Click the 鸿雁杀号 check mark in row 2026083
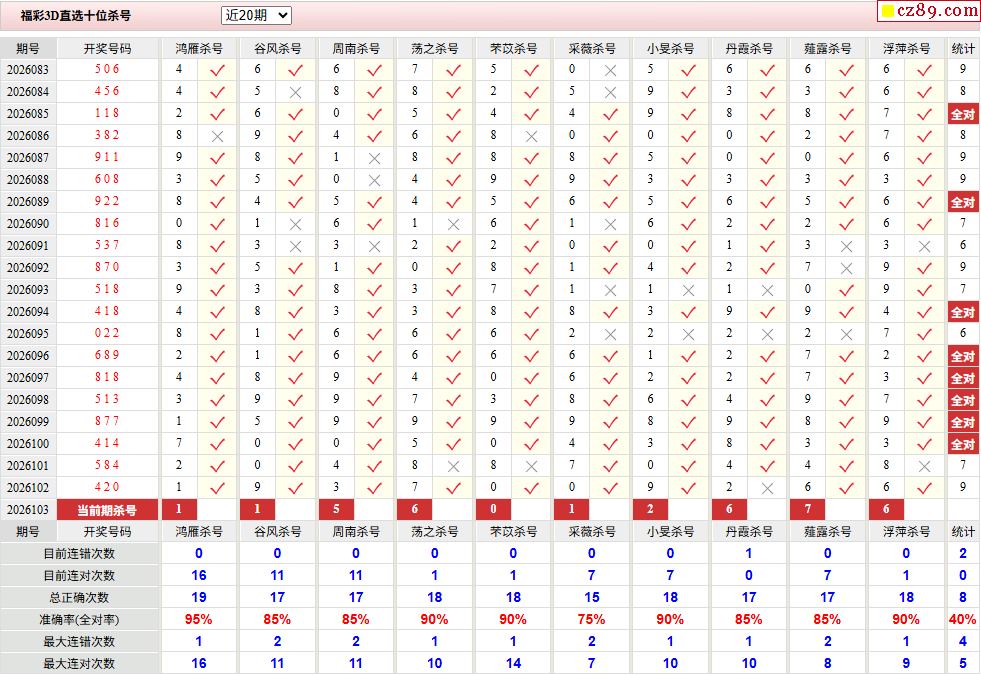Screen dimensions: 981x675 click(217, 71)
